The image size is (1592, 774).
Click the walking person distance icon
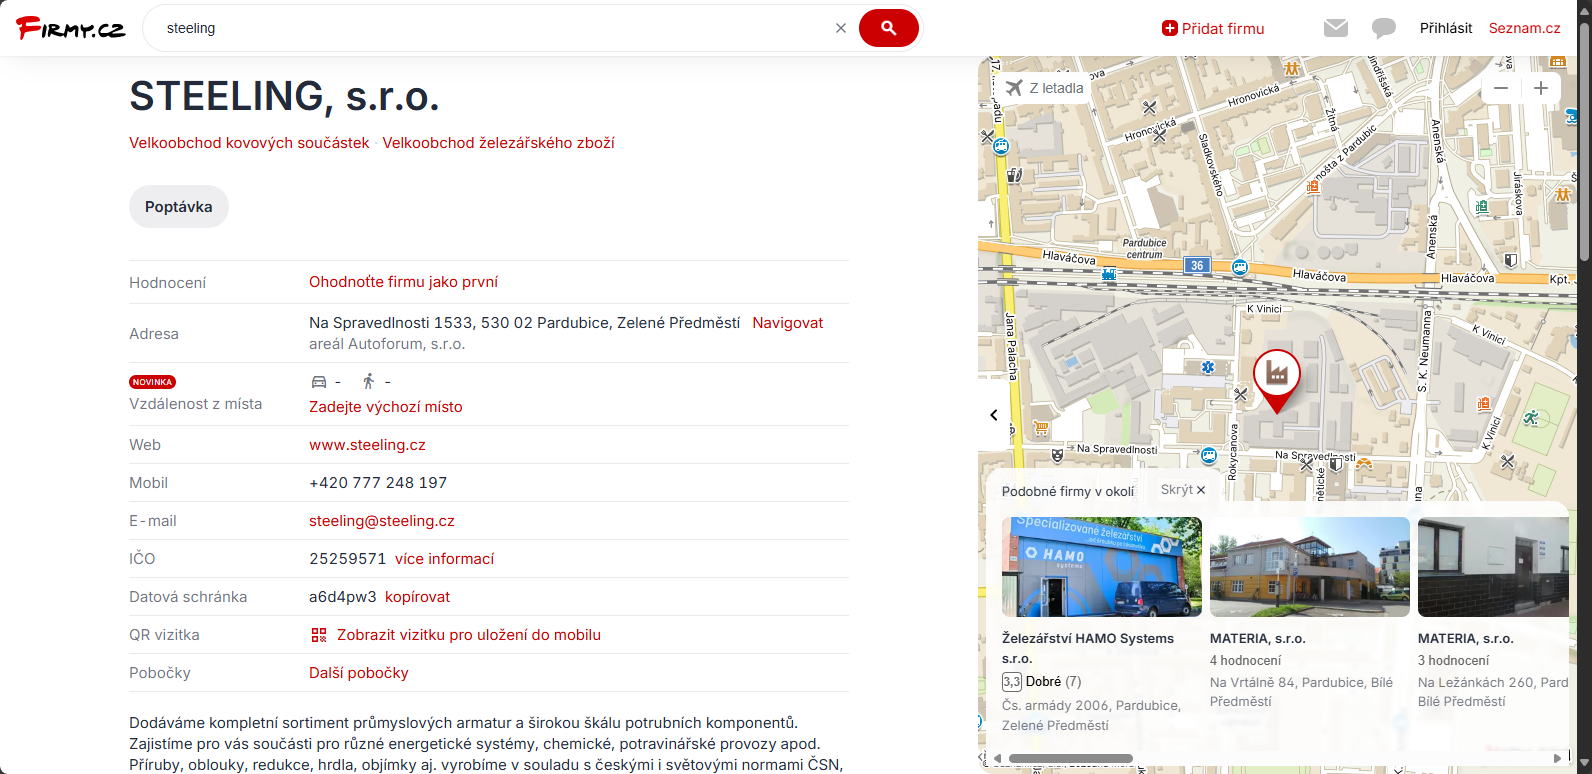tap(369, 381)
